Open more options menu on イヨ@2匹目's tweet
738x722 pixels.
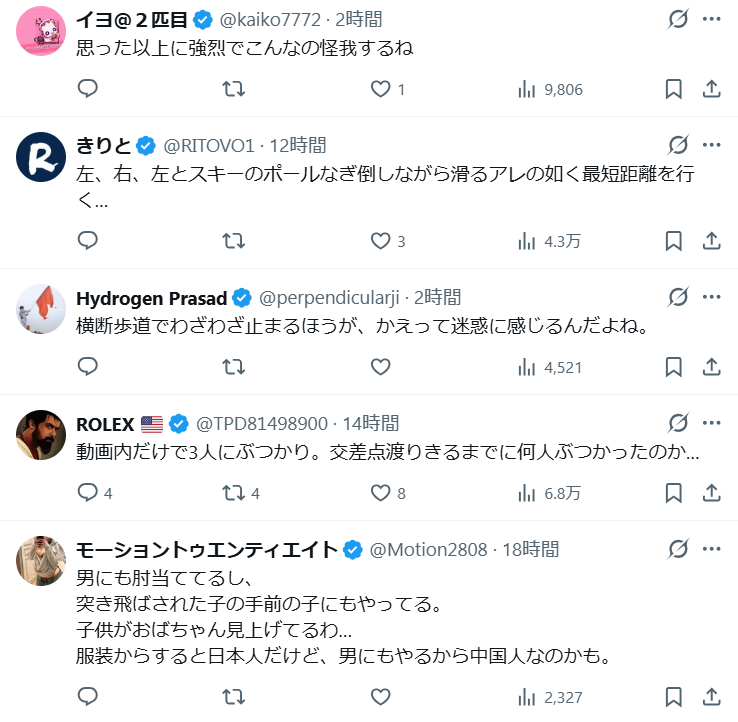click(711, 19)
